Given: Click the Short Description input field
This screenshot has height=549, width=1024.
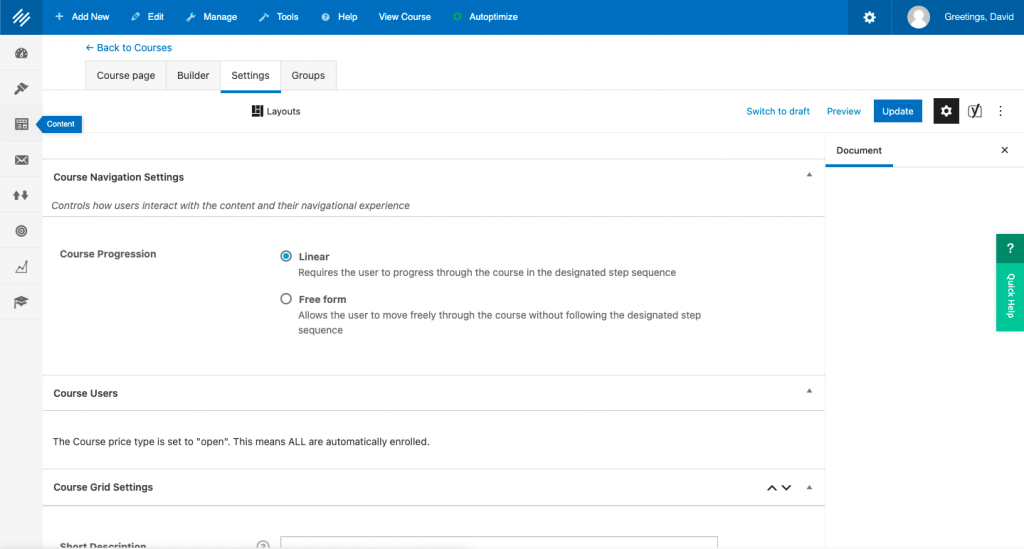Looking at the screenshot, I should point(498,543).
